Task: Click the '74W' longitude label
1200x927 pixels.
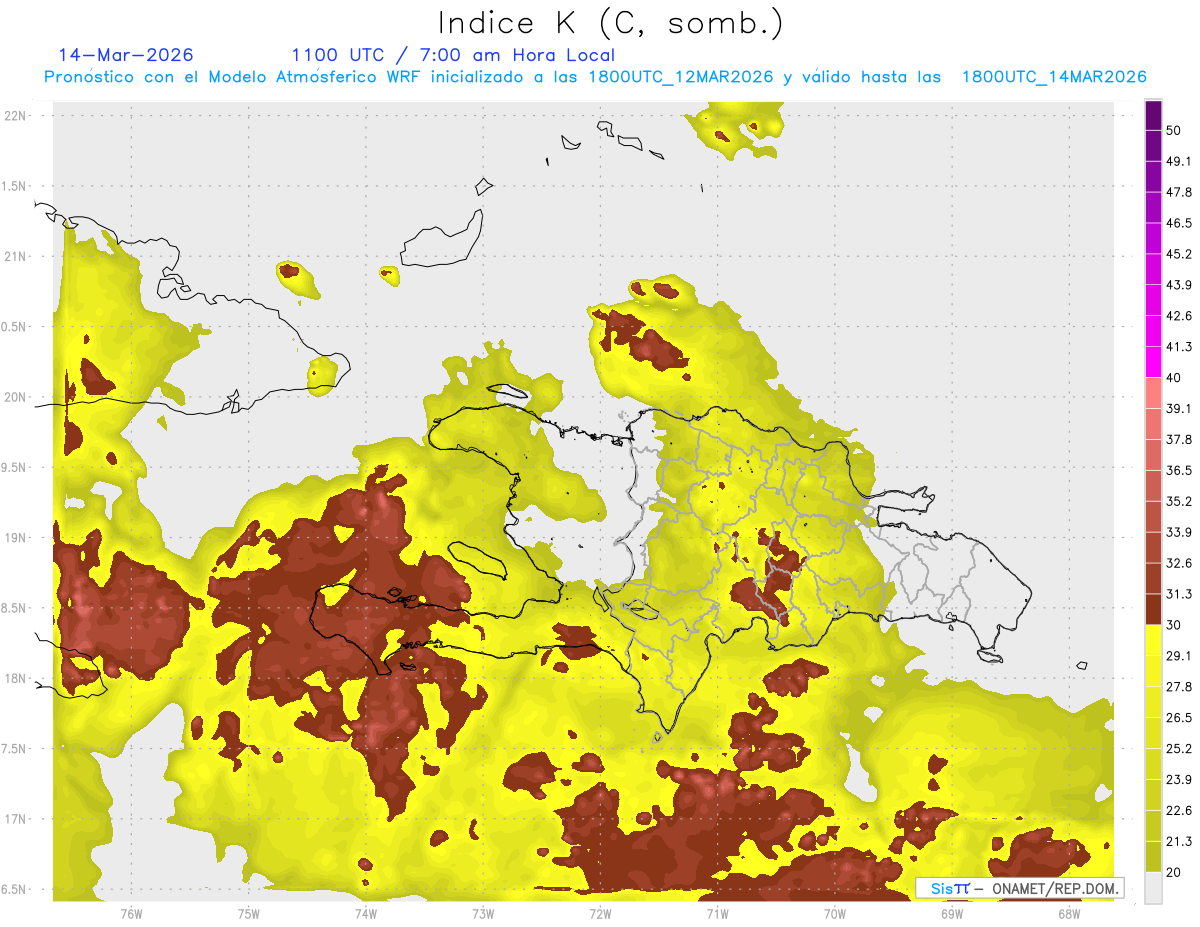Action: click(366, 914)
